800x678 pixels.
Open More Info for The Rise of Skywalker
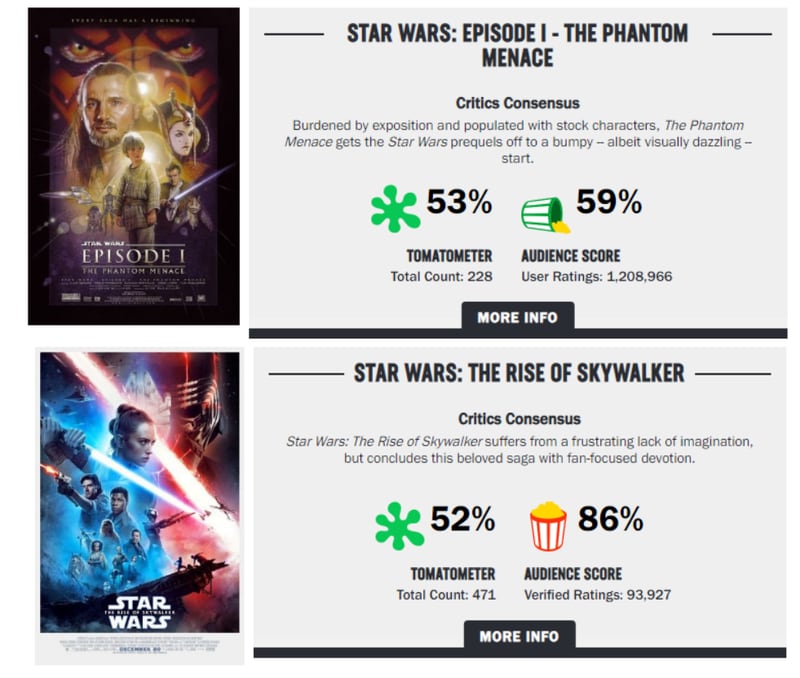click(519, 636)
